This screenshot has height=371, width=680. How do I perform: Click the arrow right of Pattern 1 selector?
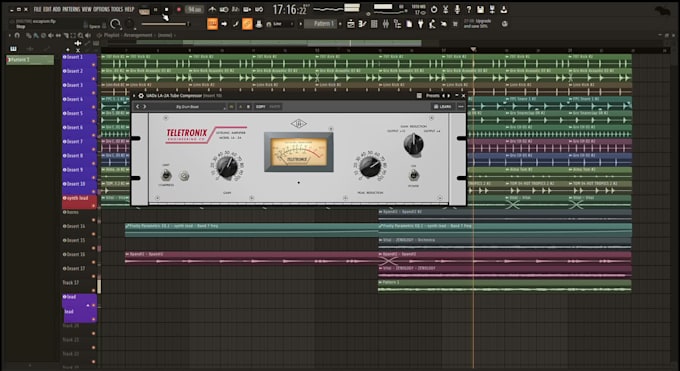[x=340, y=24]
